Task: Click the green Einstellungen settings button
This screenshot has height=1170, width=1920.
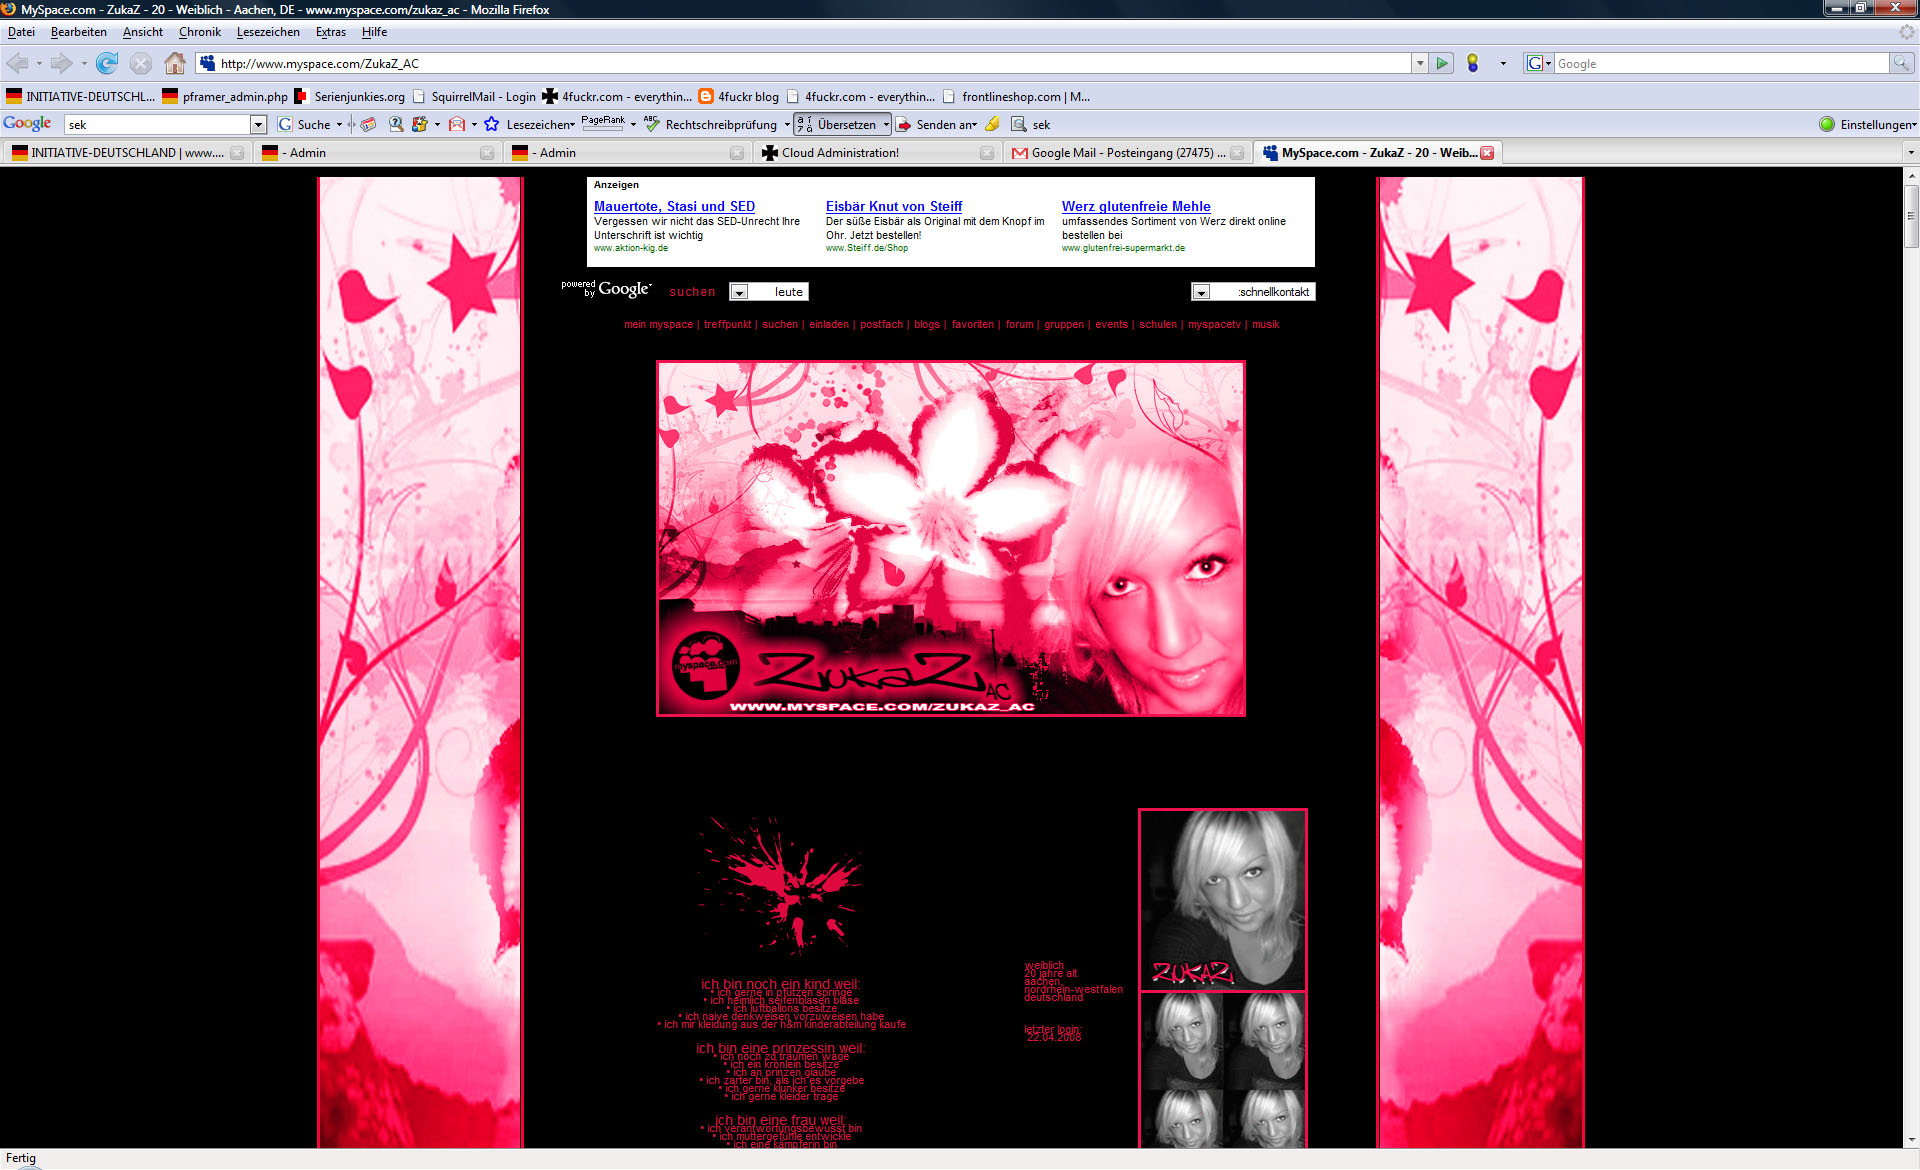Action: [1867, 124]
